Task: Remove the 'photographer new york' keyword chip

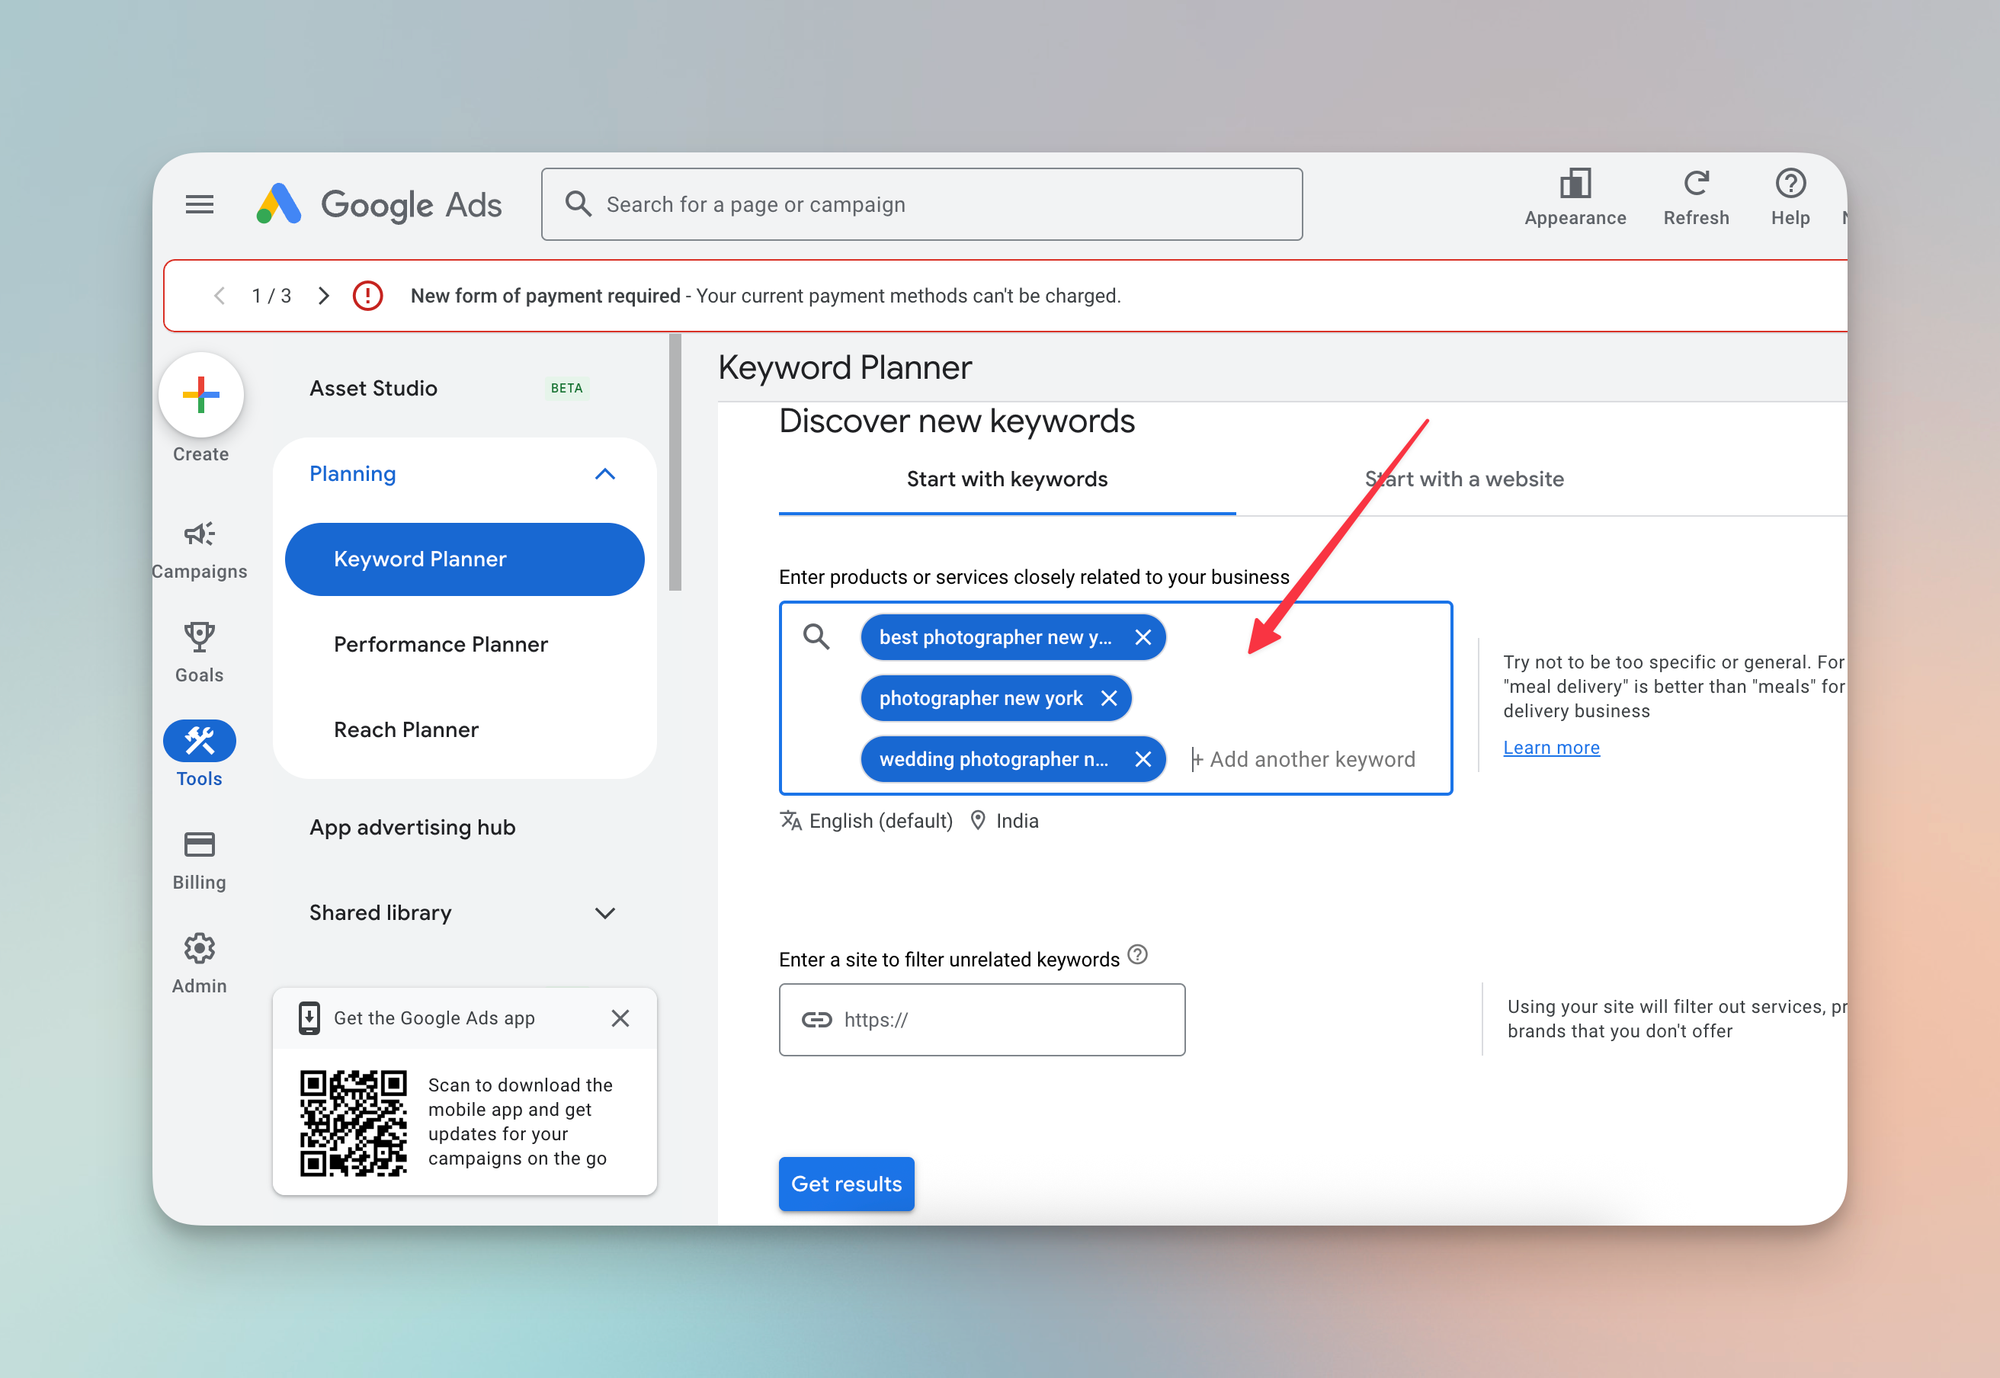Action: tap(1108, 698)
